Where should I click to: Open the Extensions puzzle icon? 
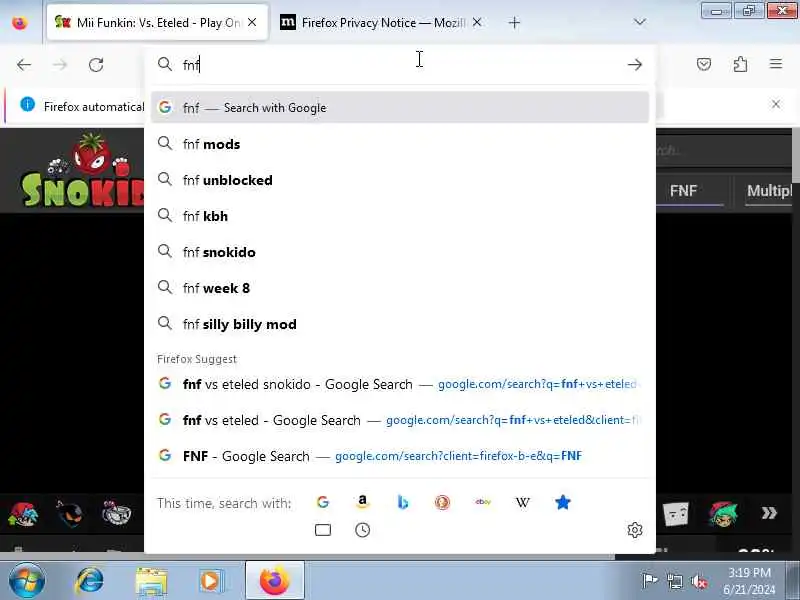point(740,64)
